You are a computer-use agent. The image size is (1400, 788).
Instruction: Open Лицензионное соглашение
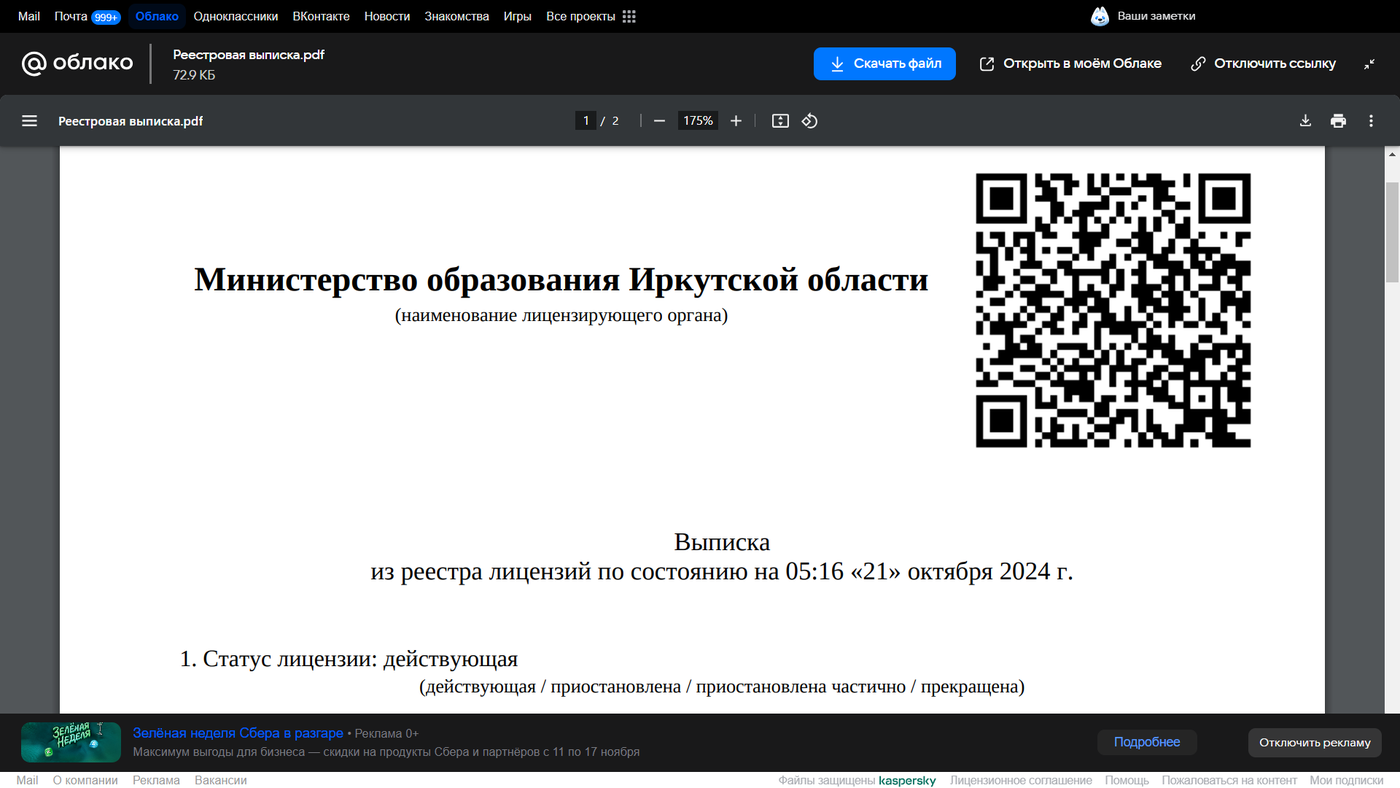[x=1021, y=780]
